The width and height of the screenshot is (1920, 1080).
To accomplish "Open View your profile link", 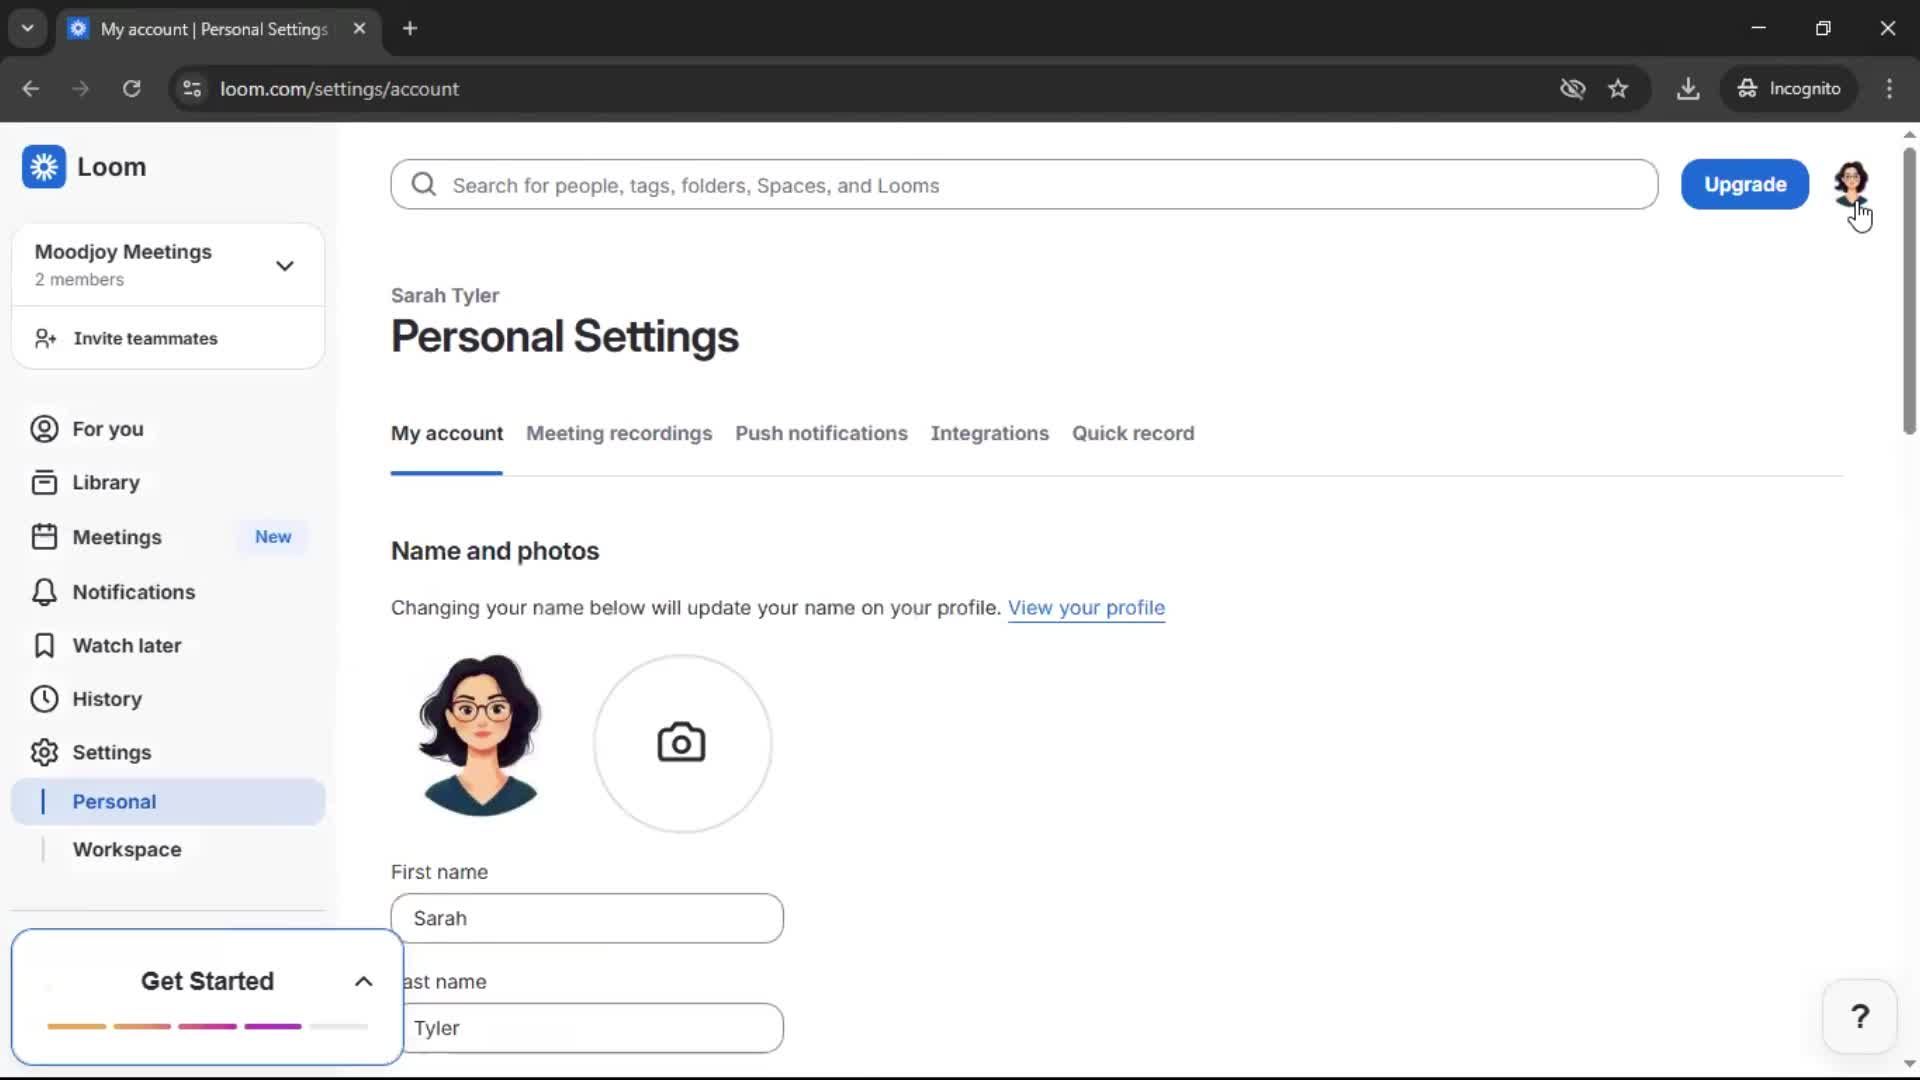I will pyautogui.click(x=1086, y=608).
